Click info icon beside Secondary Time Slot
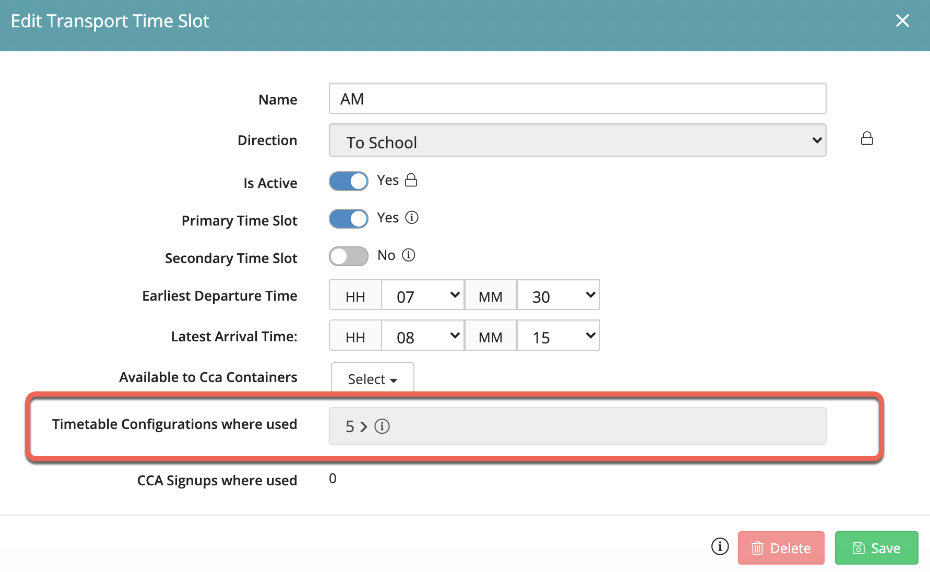 click(408, 256)
